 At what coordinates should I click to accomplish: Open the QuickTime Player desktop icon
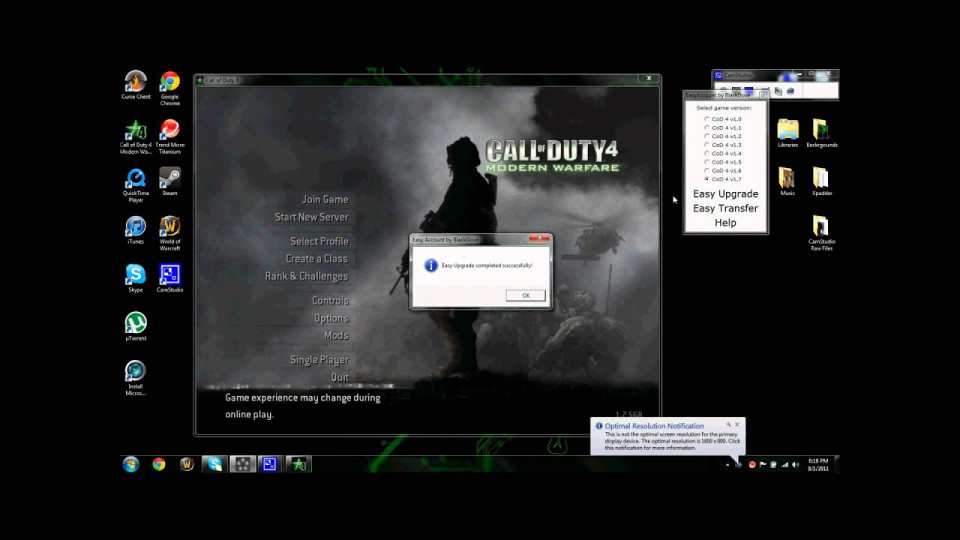click(x=135, y=185)
